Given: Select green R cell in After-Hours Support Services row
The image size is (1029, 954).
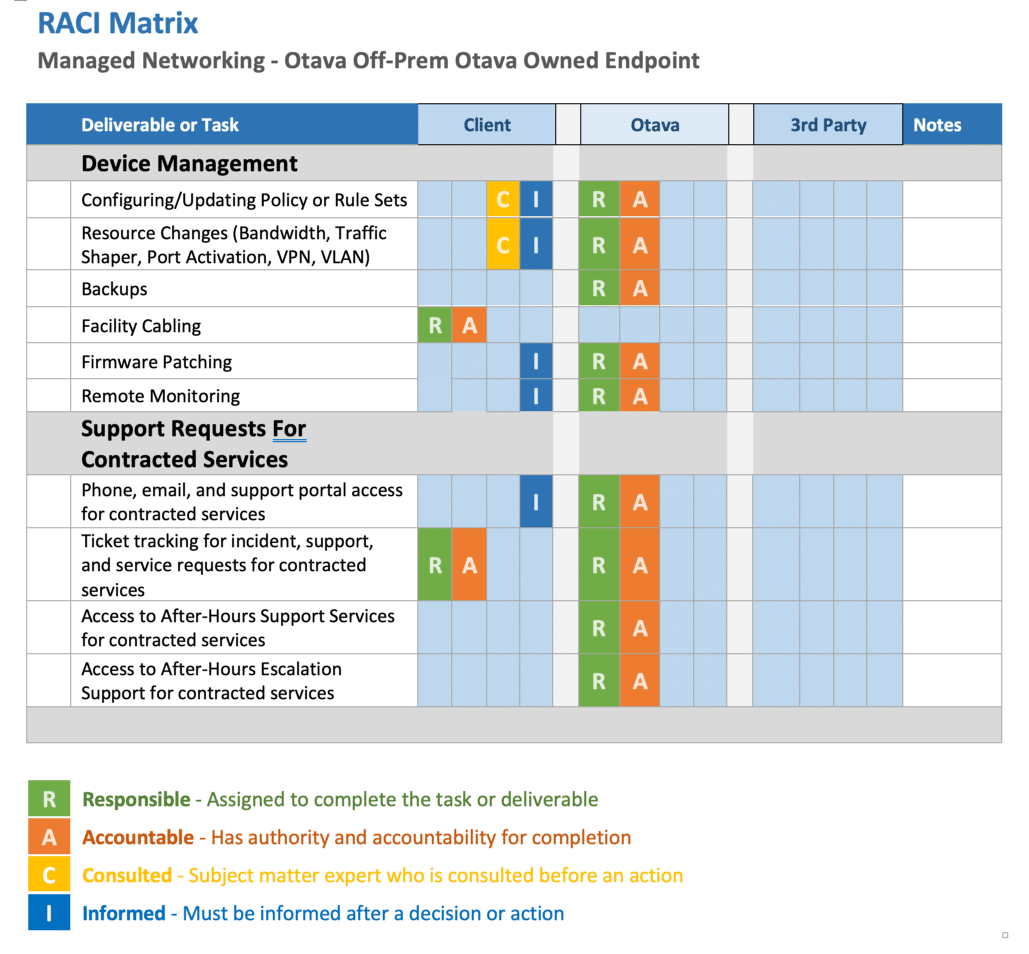Looking at the screenshot, I should tap(598, 628).
